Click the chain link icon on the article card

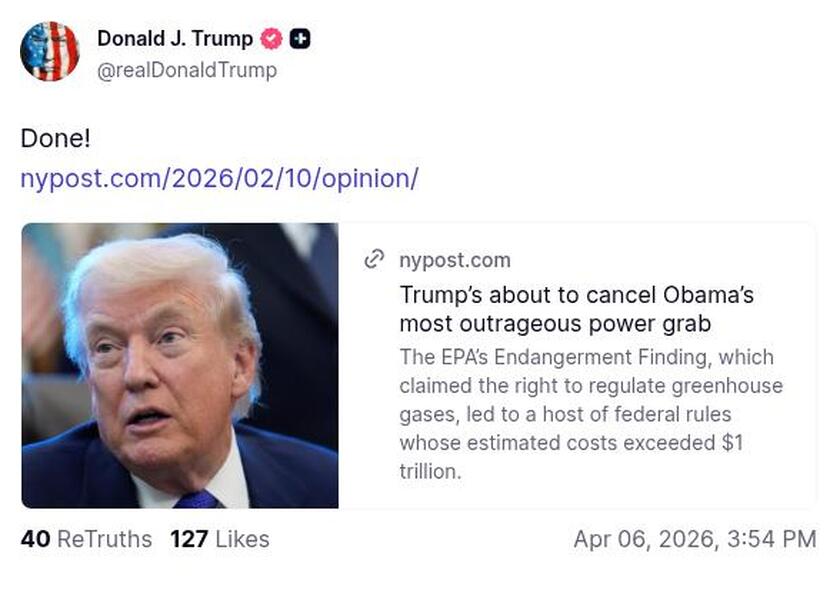(374, 260)
